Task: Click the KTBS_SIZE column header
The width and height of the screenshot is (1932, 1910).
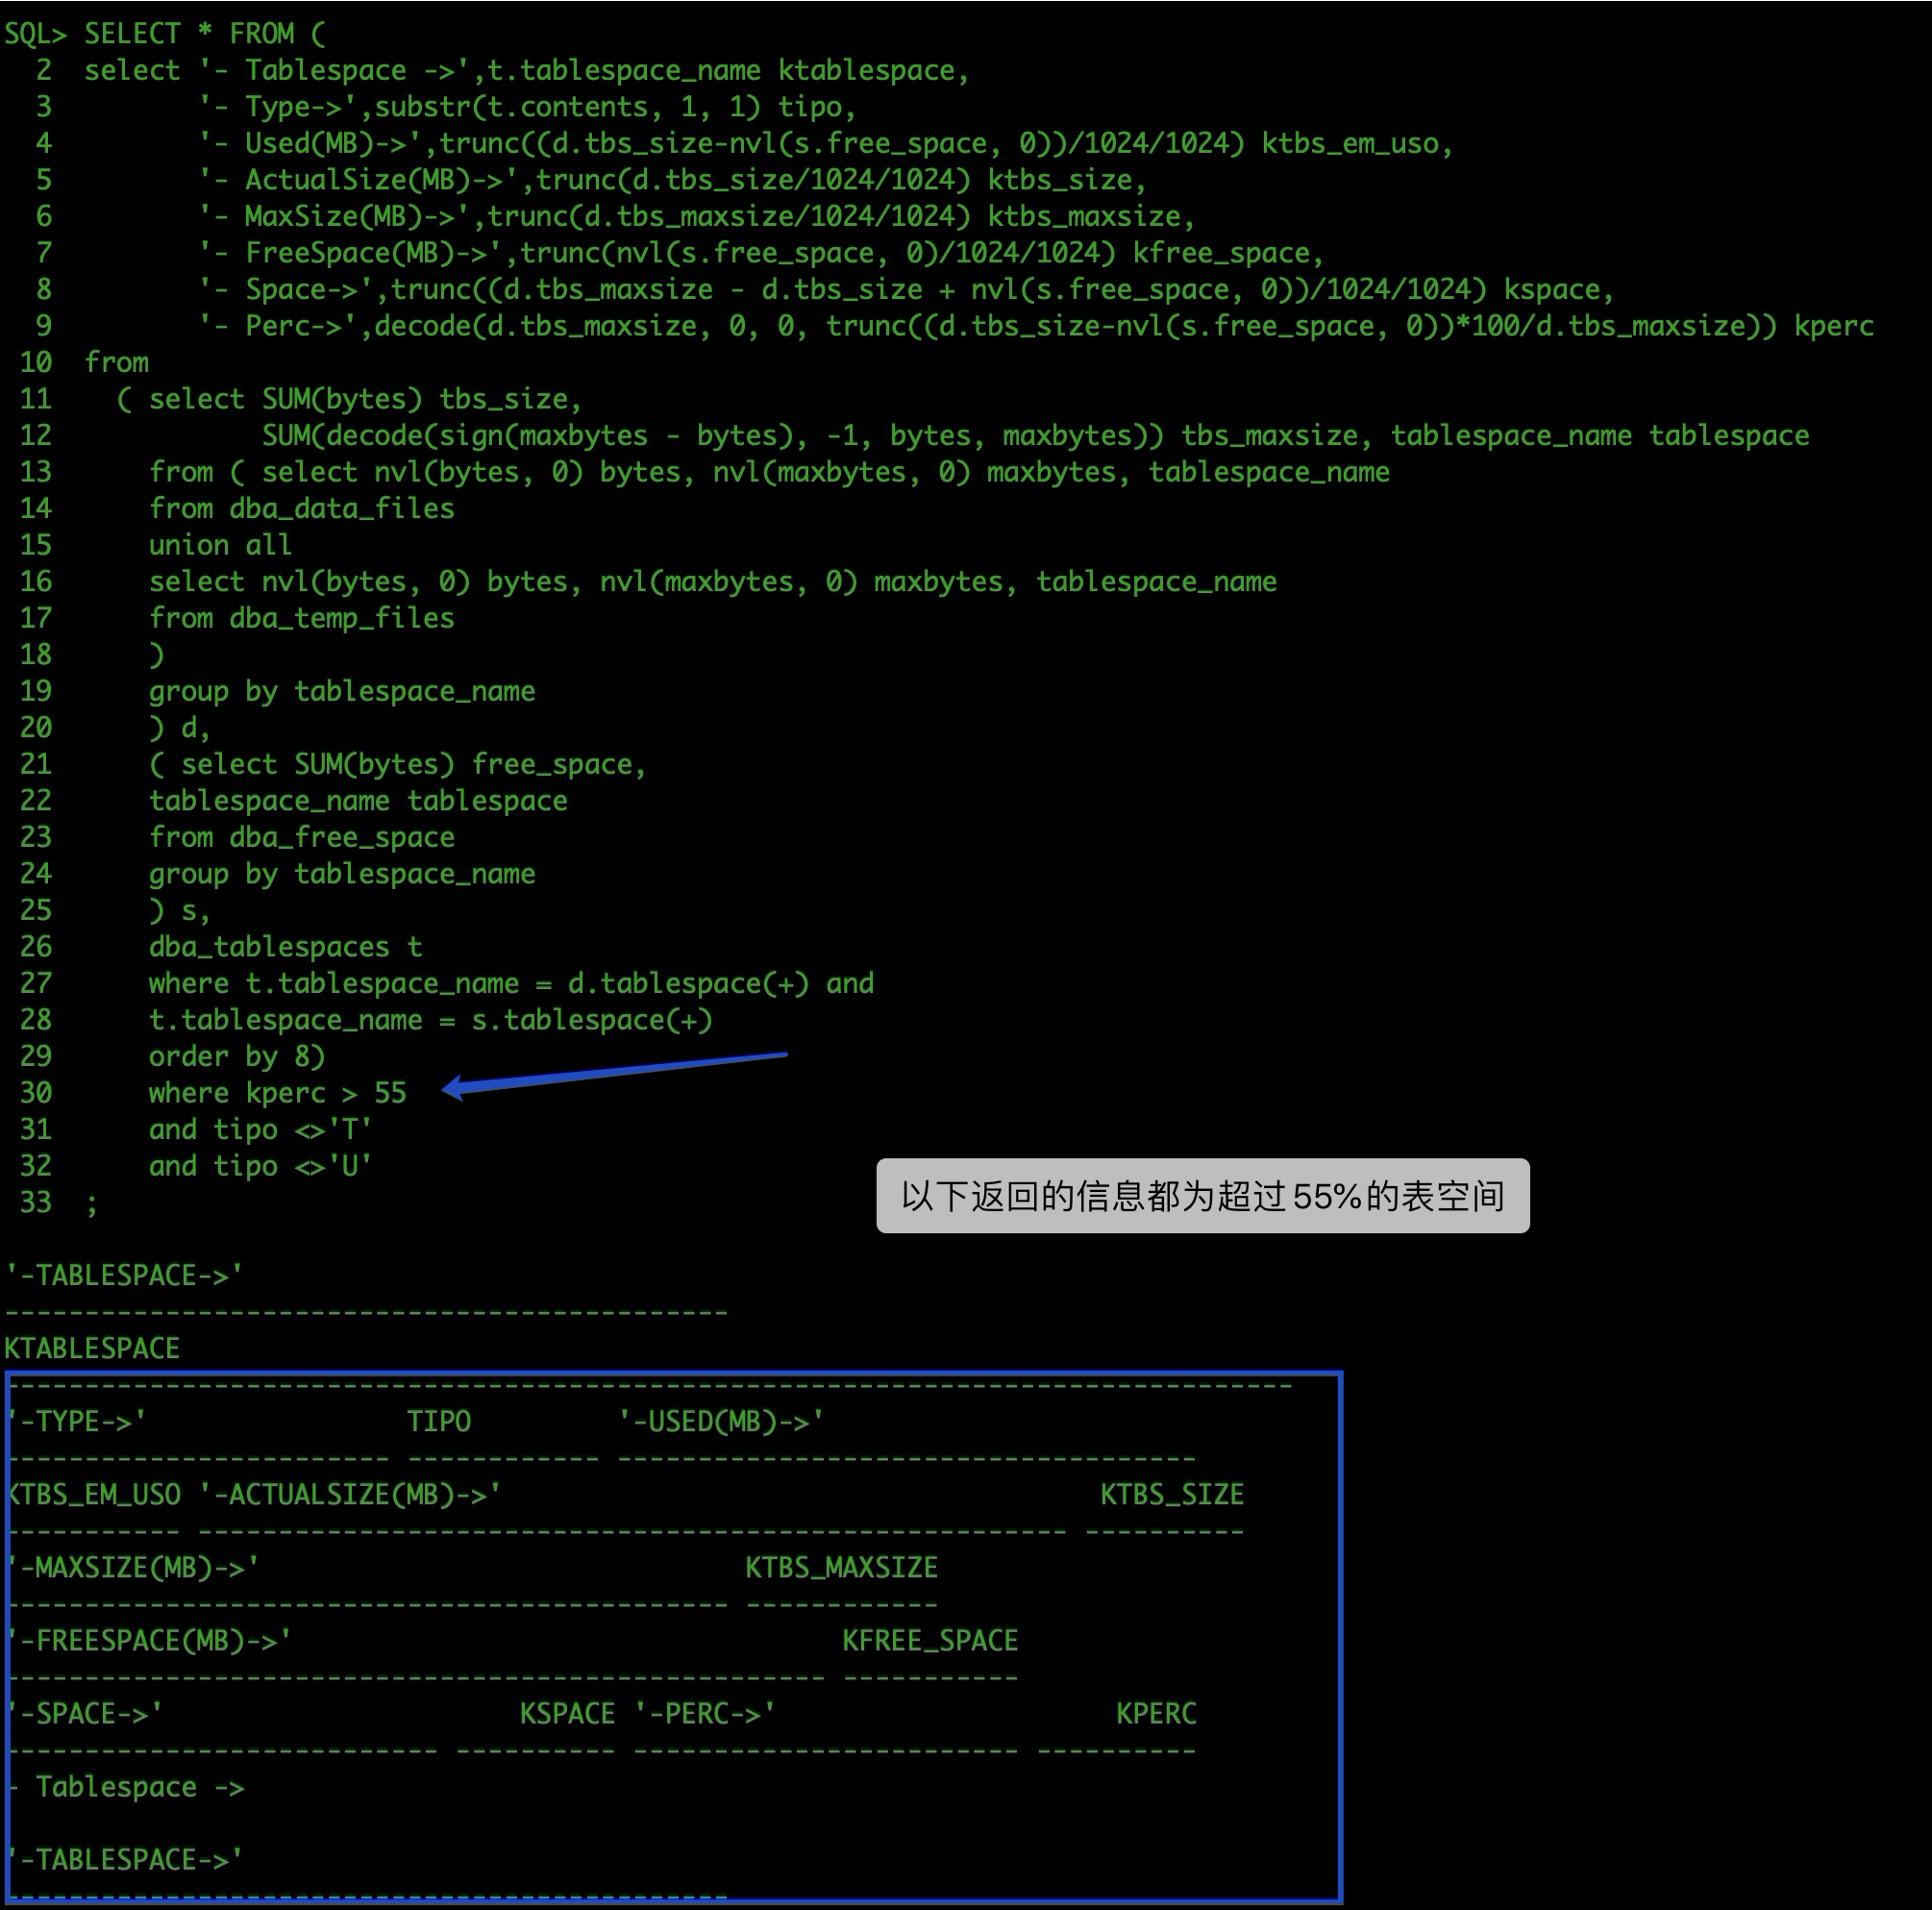Action: 1171,1494
